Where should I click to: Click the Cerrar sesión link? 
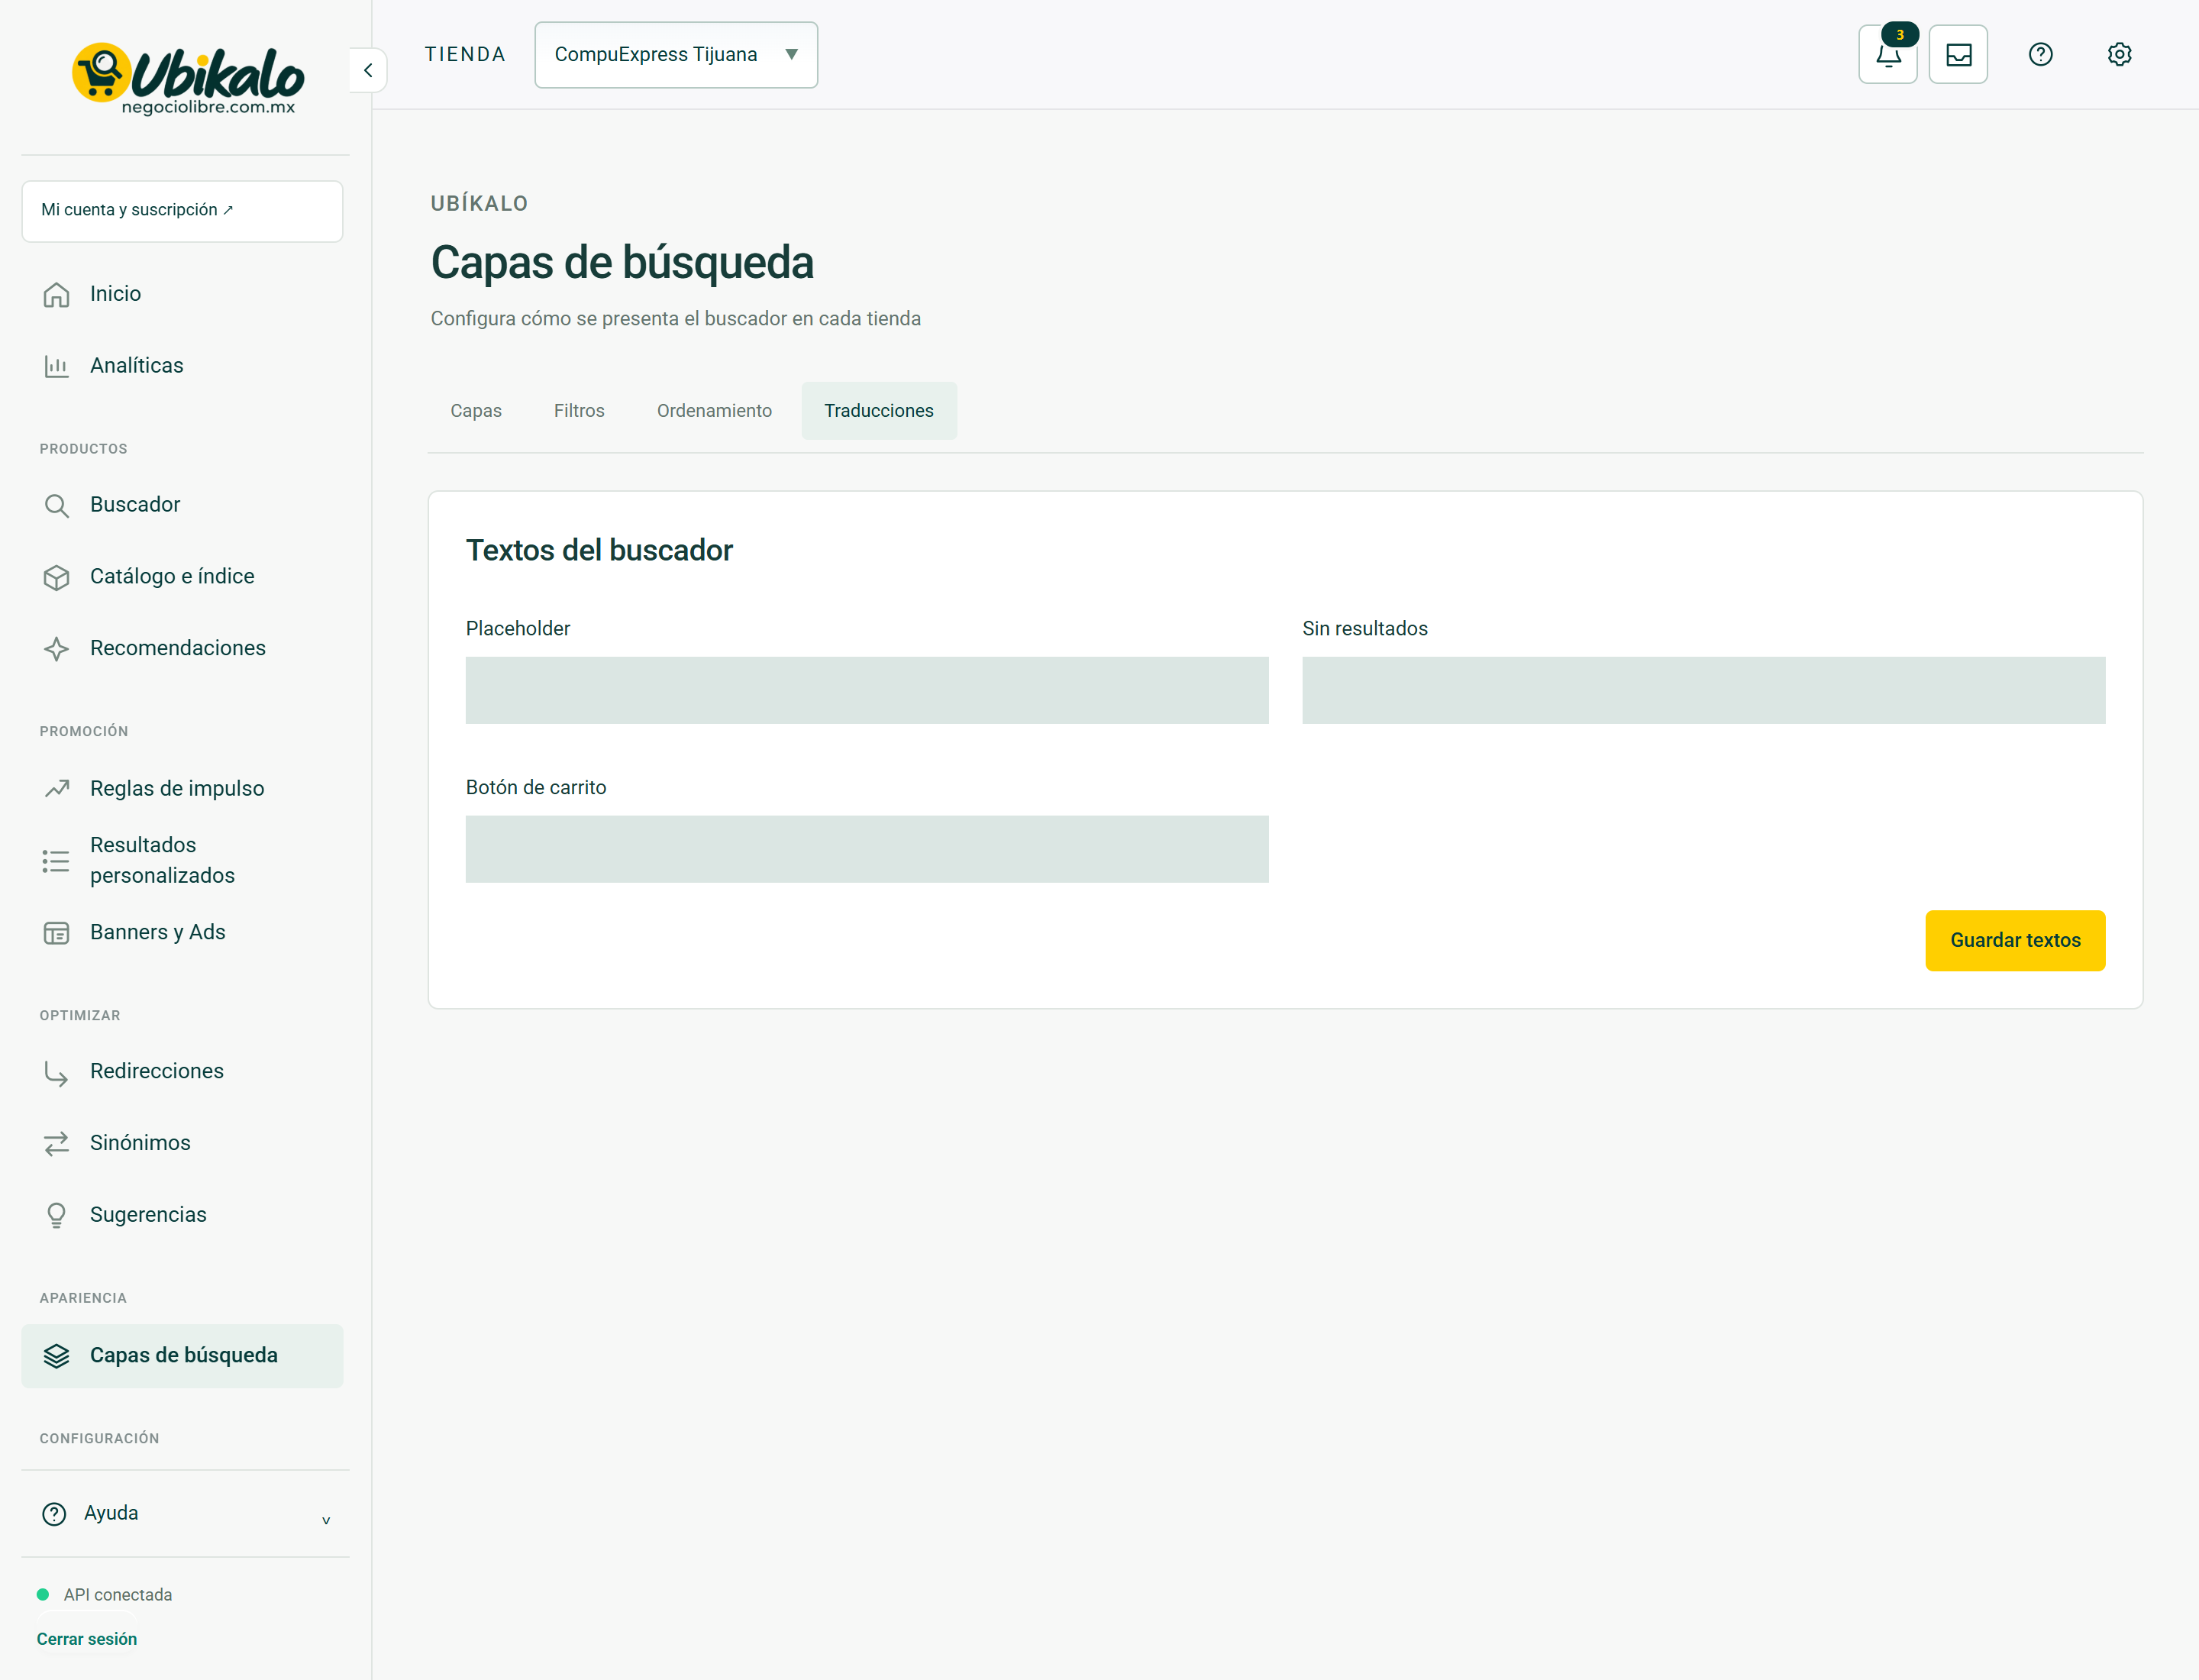click(x=87, y=1639)
